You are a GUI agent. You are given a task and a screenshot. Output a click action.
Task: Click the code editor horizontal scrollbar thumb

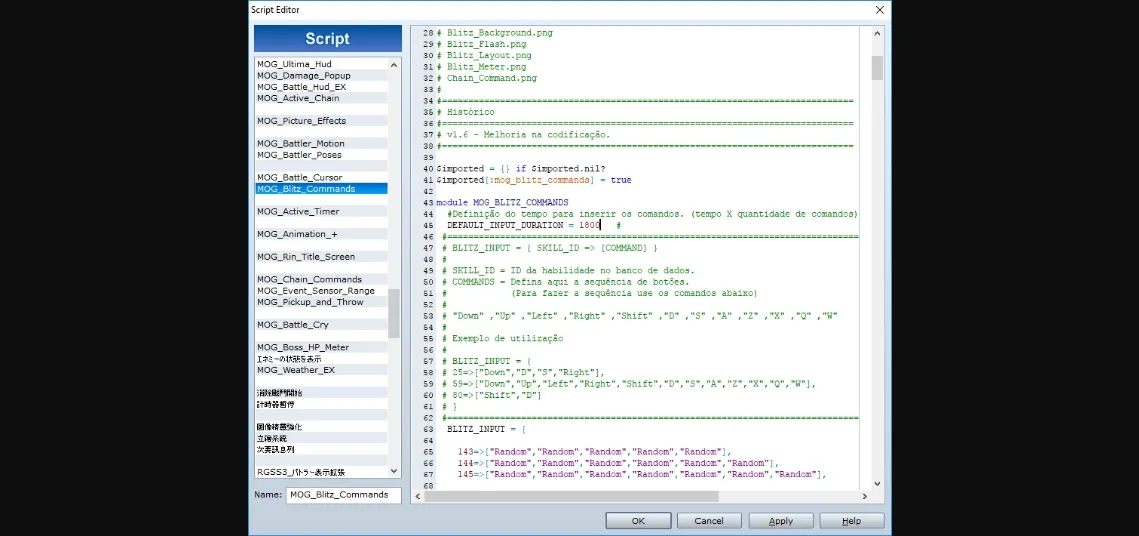570,496
